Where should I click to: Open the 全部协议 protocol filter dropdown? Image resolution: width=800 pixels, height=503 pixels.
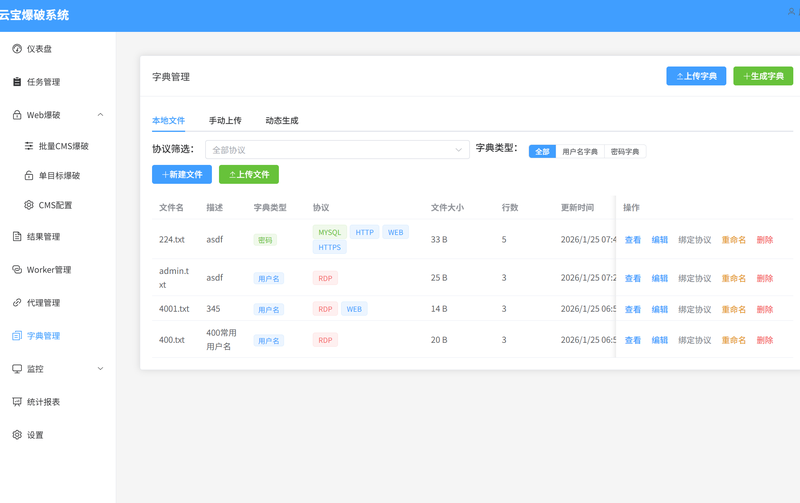pos(337,150)
